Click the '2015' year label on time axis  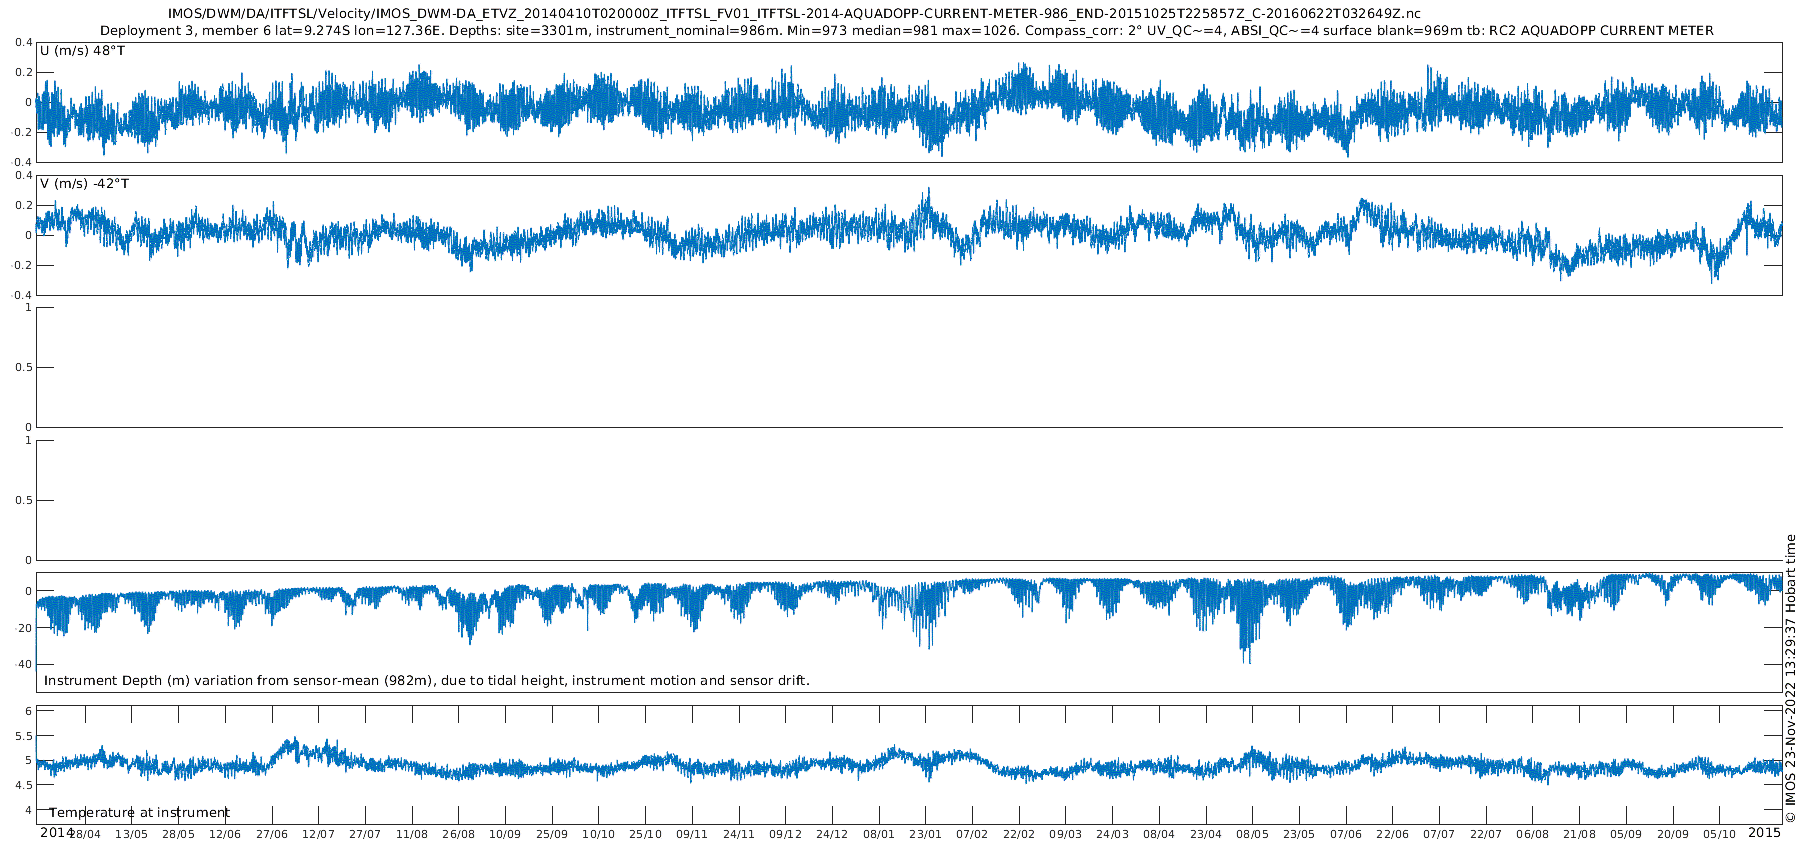point(1764,832)
